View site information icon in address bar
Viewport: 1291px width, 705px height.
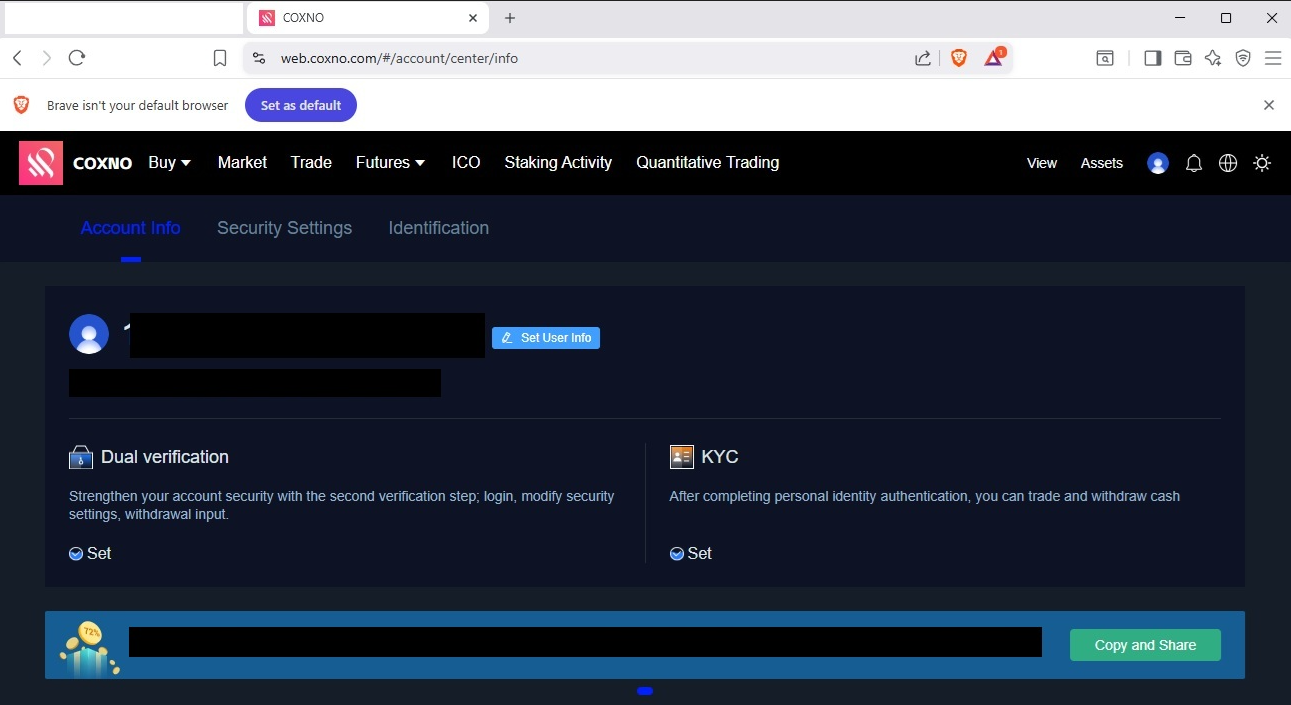click(259, 58)
